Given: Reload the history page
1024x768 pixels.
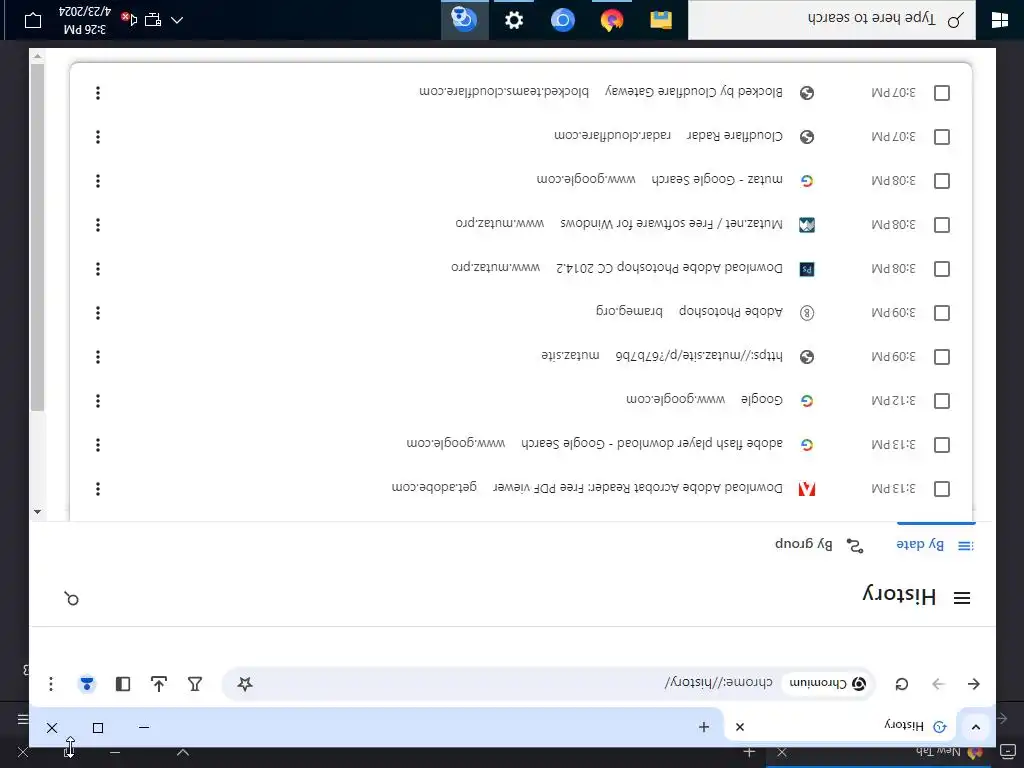Looking at the screenshot, I should pyautogui.click(x=902, y=684).
